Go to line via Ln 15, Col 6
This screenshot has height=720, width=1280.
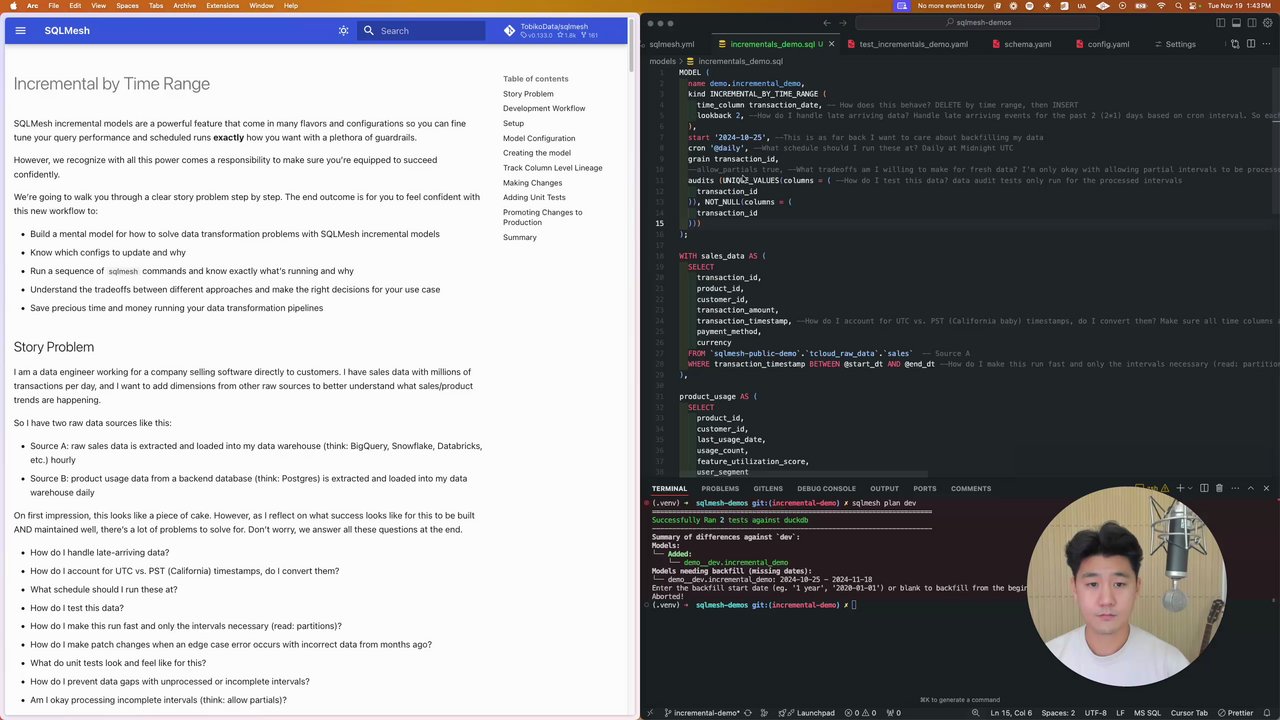point(1011,713)
